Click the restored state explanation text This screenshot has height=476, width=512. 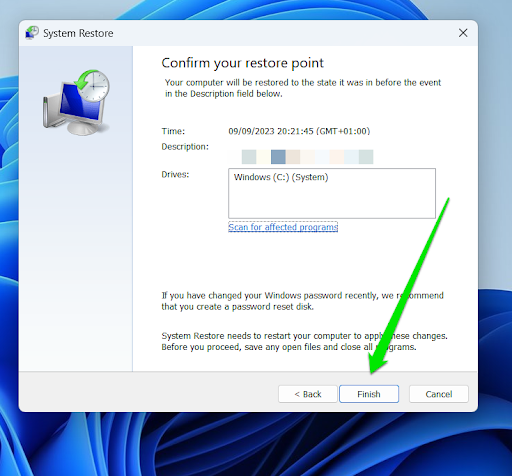coord(303,88)
